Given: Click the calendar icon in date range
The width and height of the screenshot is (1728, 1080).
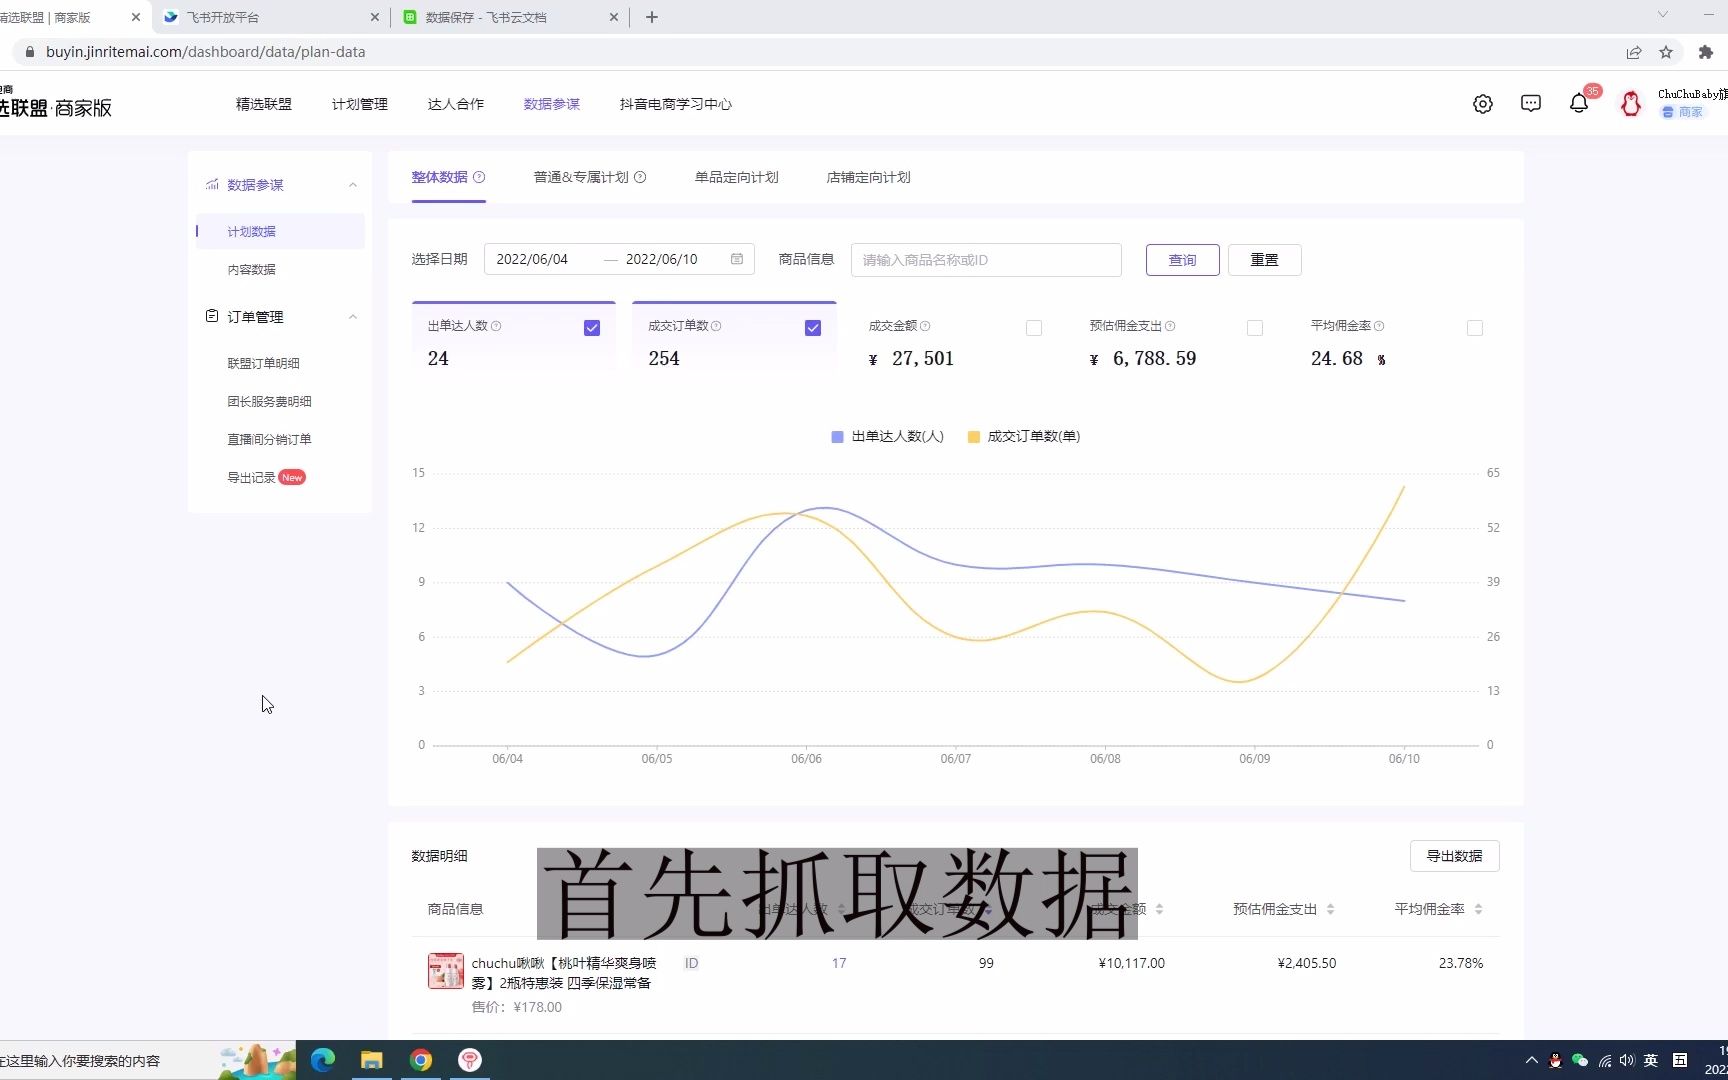Looking at the screenshot, I should (737, 259).
